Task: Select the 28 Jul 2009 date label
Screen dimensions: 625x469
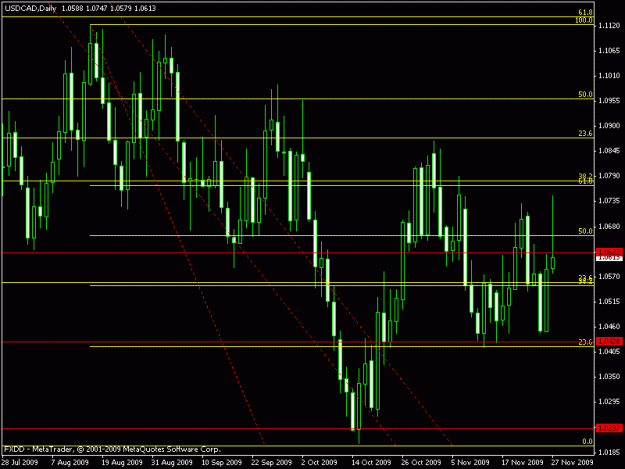Action: 20,462
